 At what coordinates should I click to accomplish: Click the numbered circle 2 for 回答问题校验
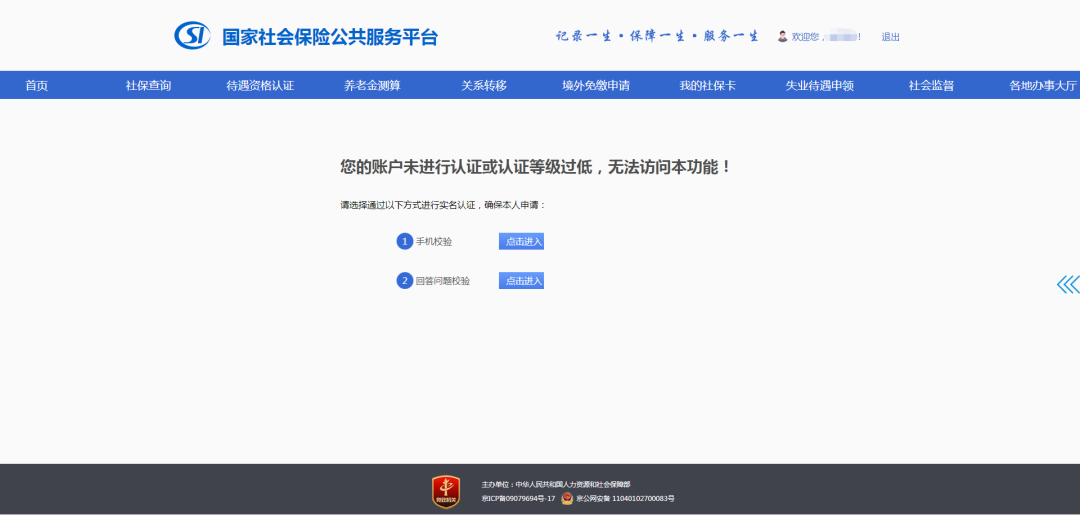pos(405,281)
